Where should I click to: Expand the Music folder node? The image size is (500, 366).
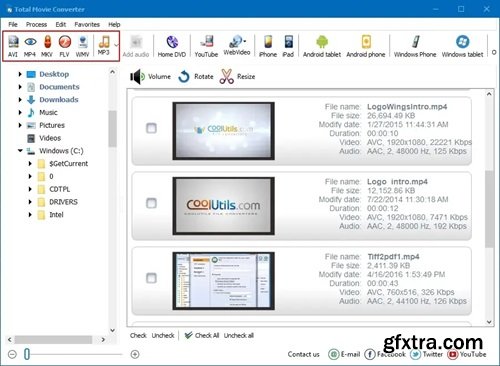pyautogui.click(x=20, y=113)
